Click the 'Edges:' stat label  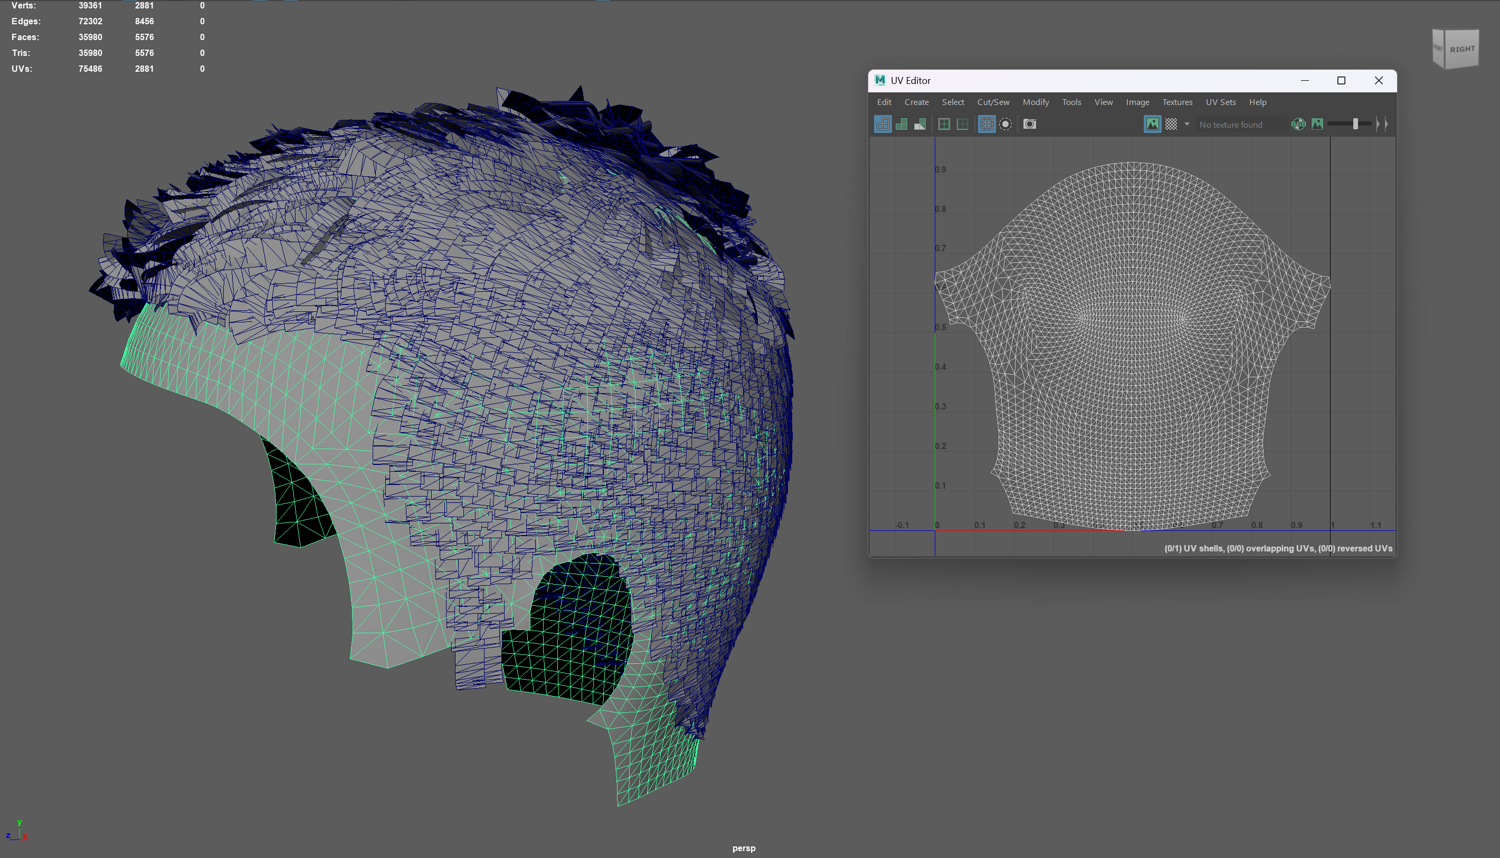coord(26,21)
